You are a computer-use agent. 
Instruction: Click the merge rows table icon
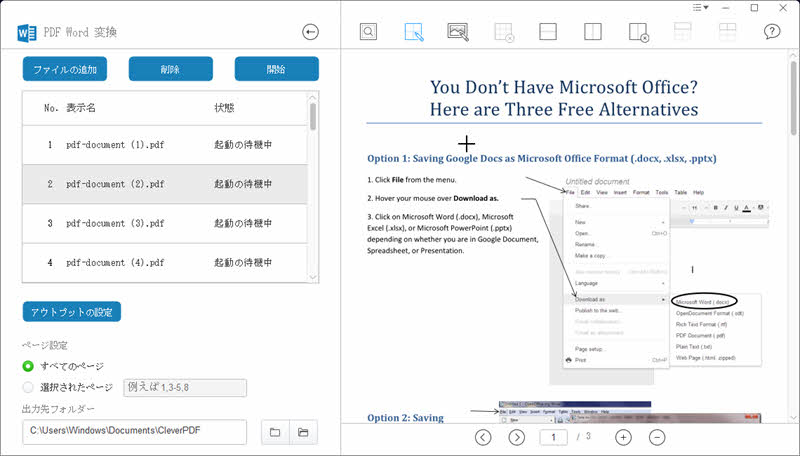(x=683, y=32)
